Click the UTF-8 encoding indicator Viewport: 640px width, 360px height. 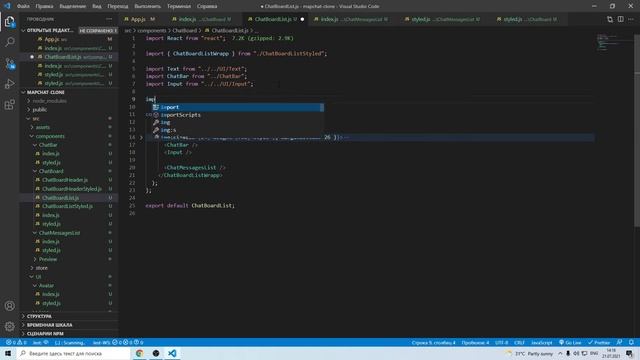coord(502,342)
